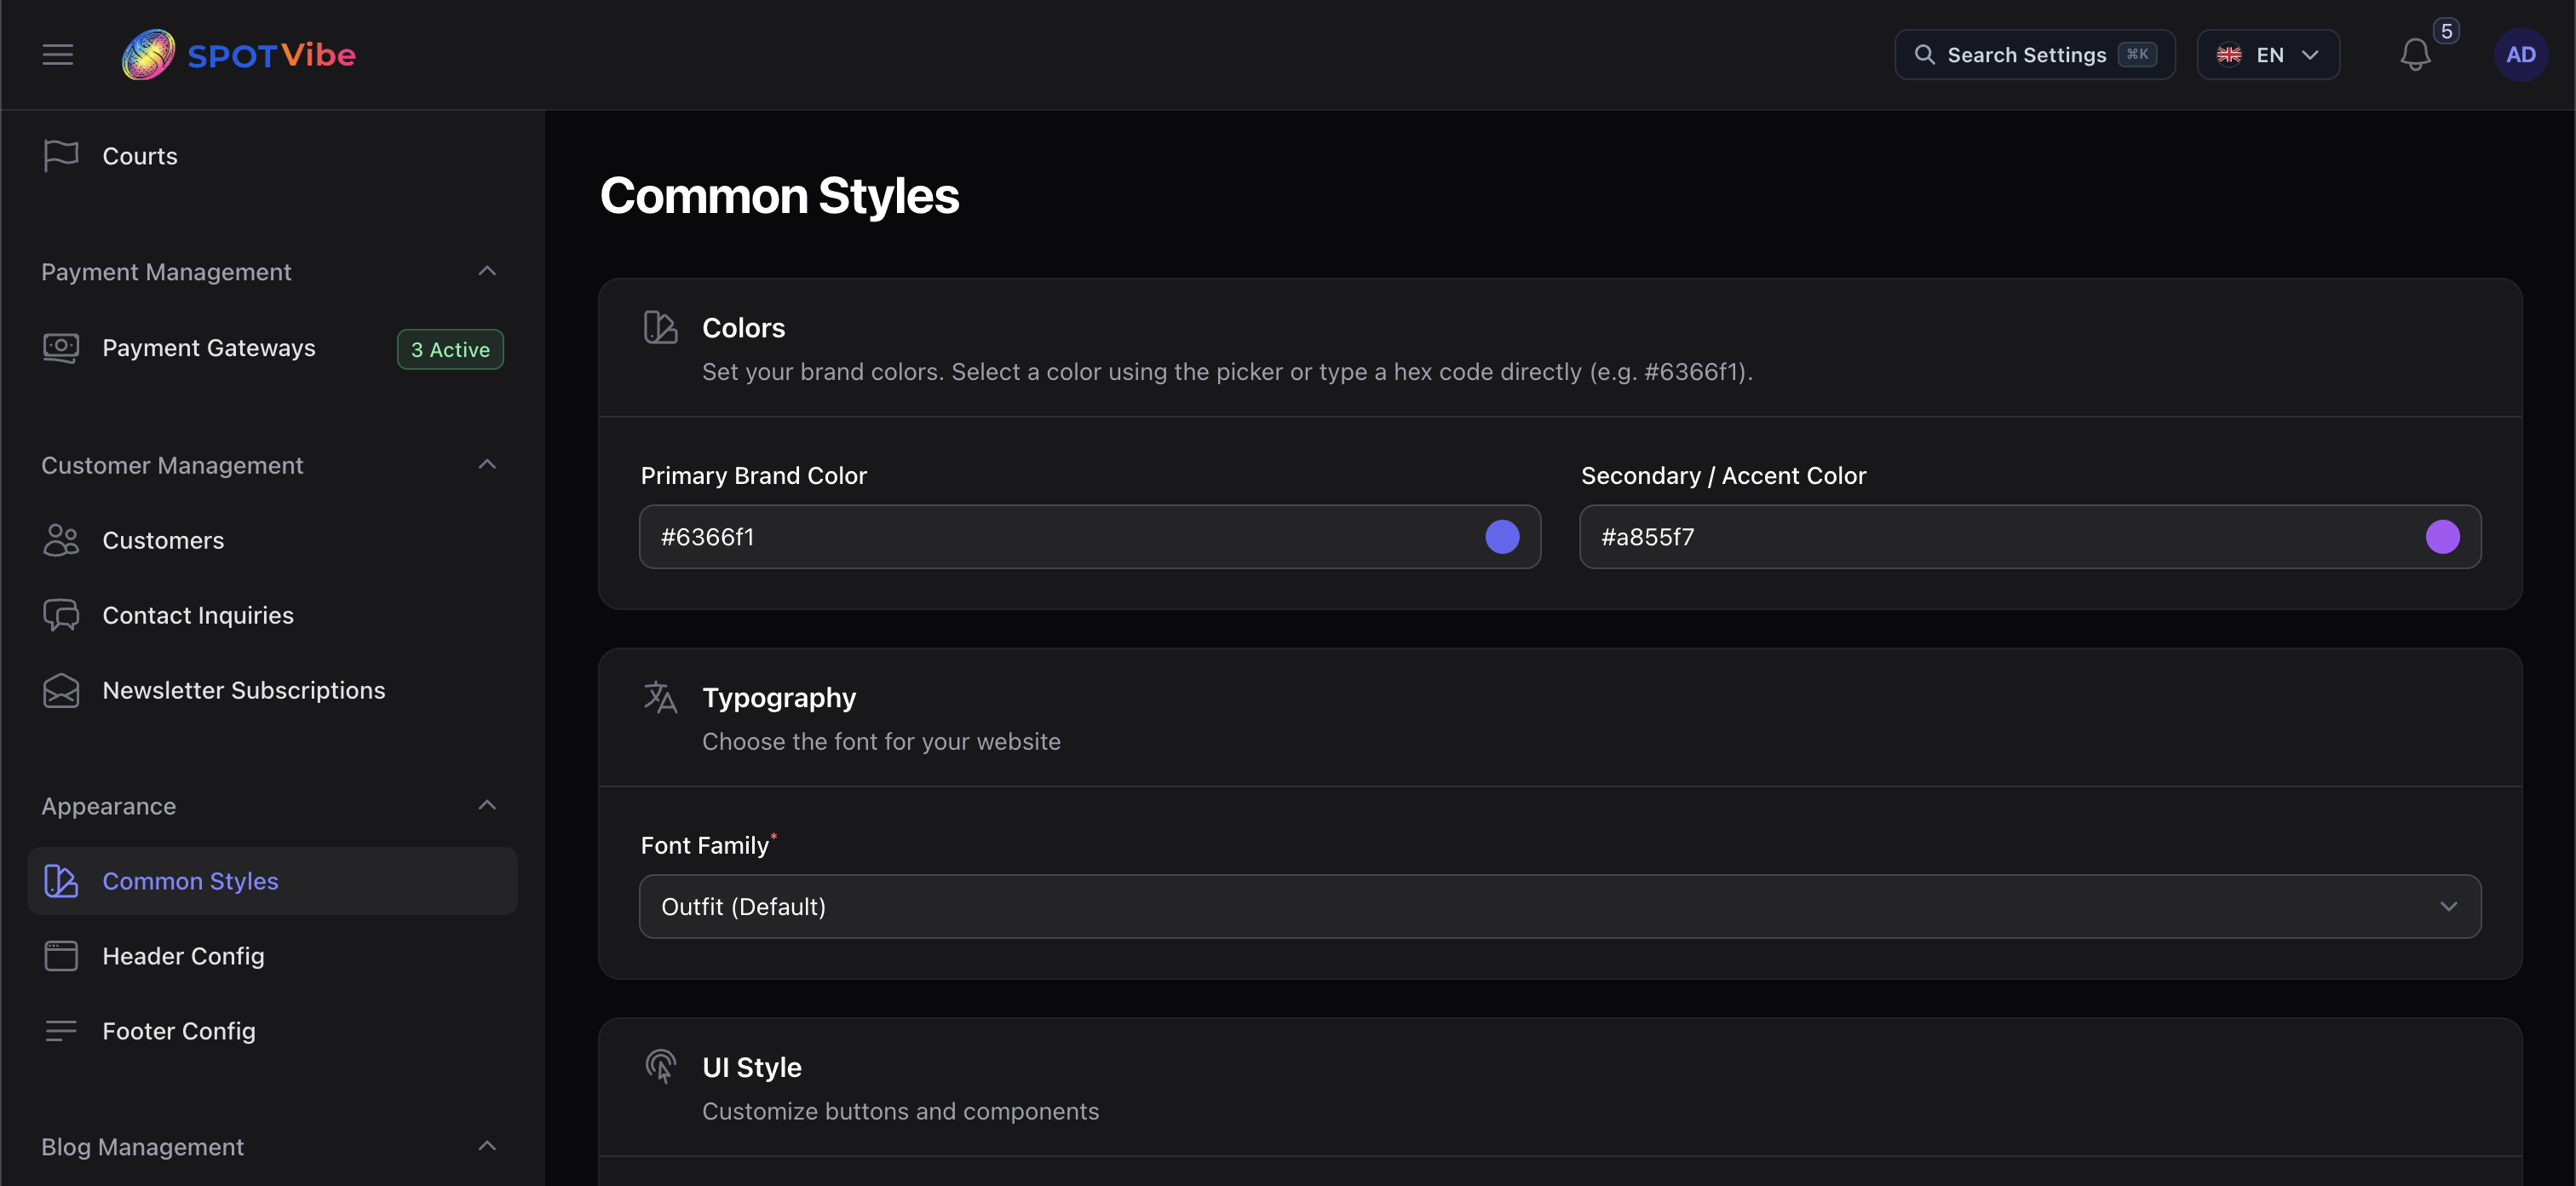Open the AD user avatar menu
2576x1186 pixels.
pos(2520,54)
